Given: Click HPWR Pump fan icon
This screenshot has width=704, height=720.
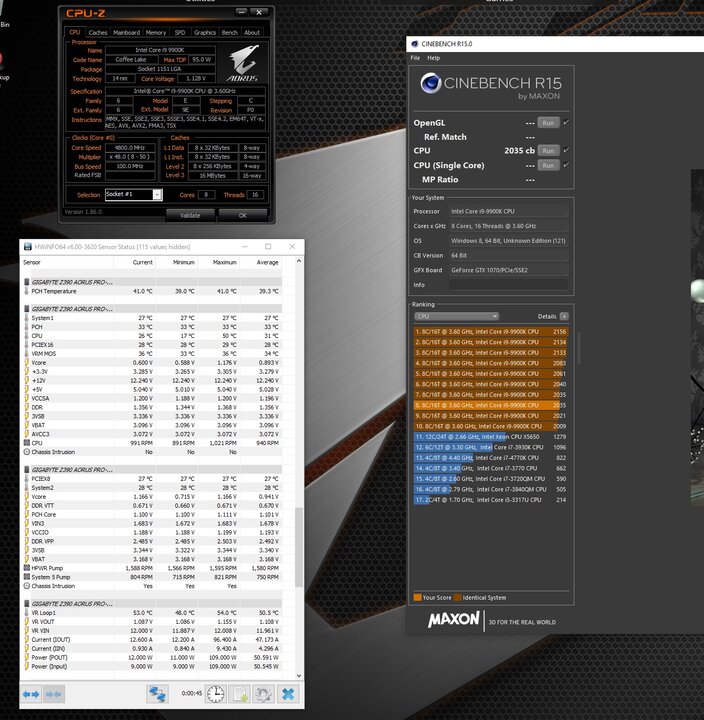Looking at the screenshot, I should pyautogui.click(x=27, y=568).
